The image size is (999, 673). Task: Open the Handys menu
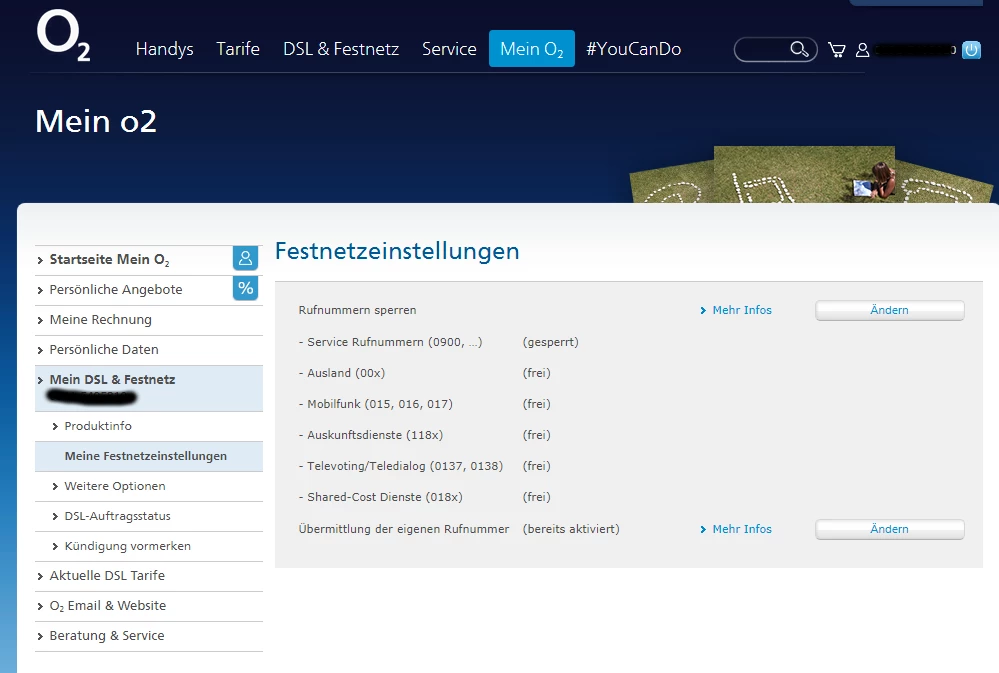164,49
